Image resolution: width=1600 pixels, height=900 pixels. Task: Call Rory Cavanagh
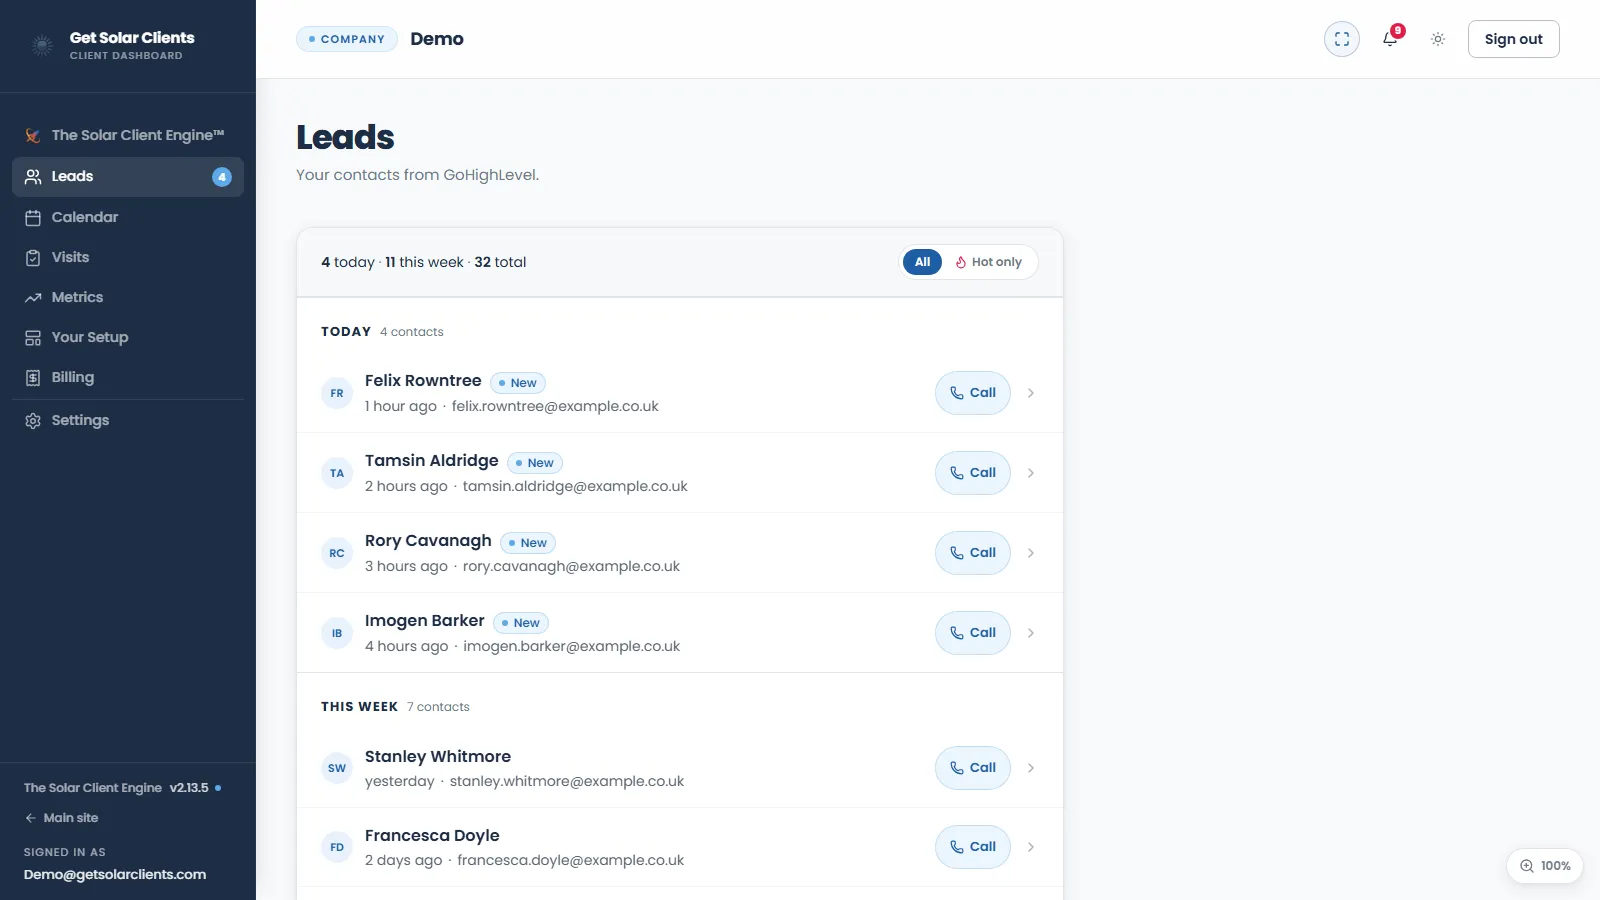tap(972, 553)
